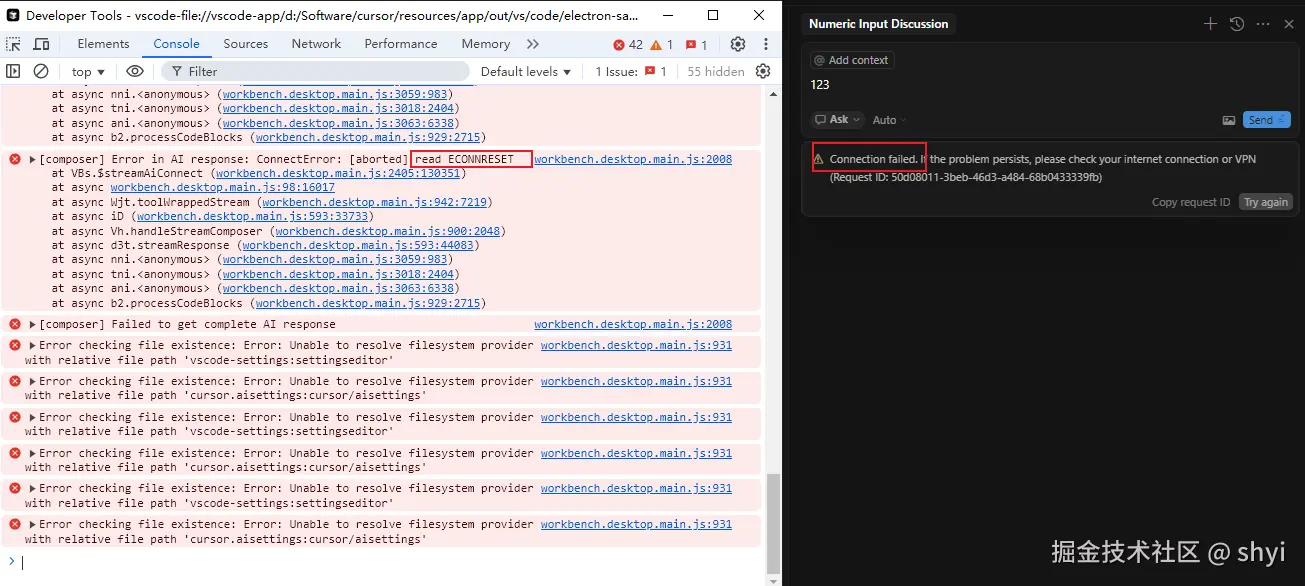Open chat history clock icon
1305x586 pixels.
tap(1237, 24)
